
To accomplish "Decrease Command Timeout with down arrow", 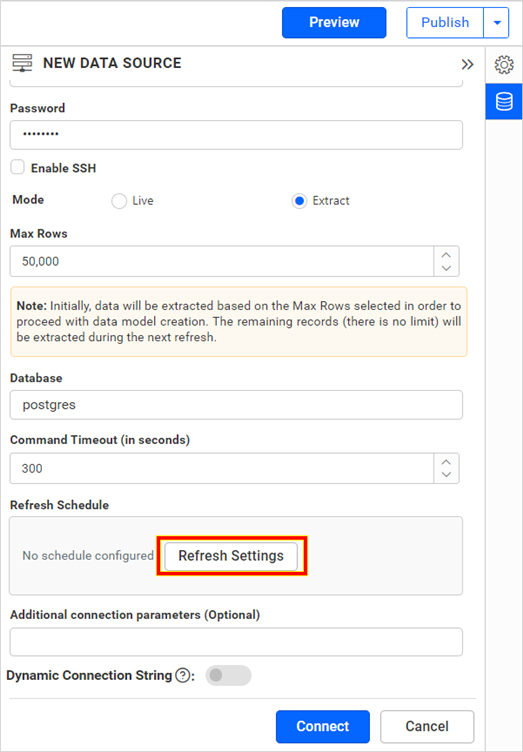I will click(446, 475).
